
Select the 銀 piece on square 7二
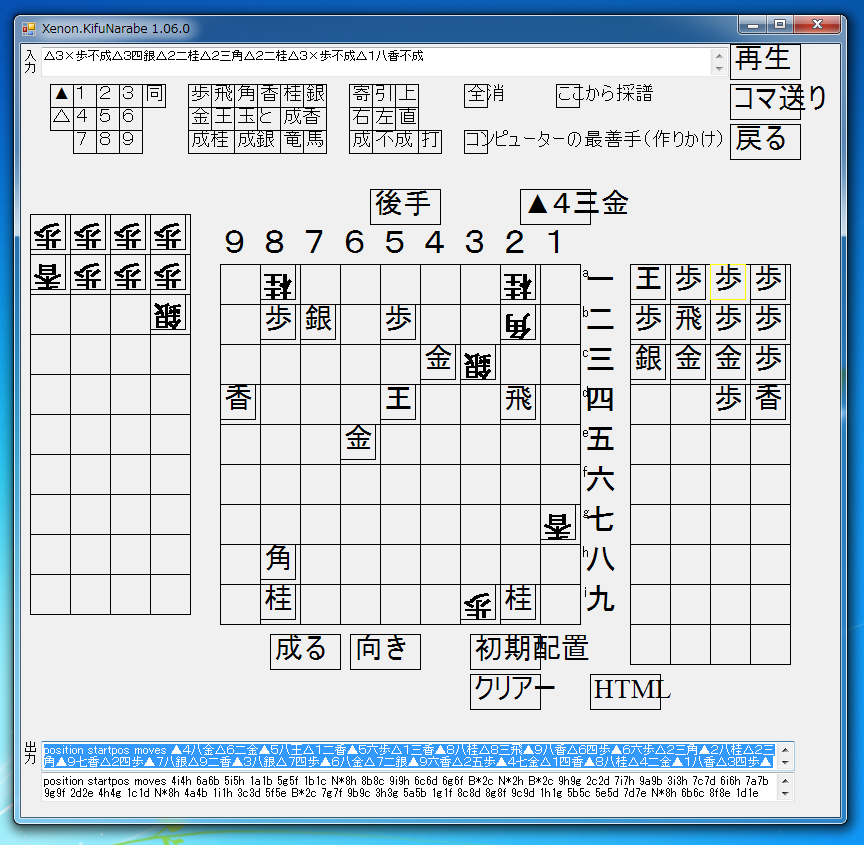pos(318,321)
